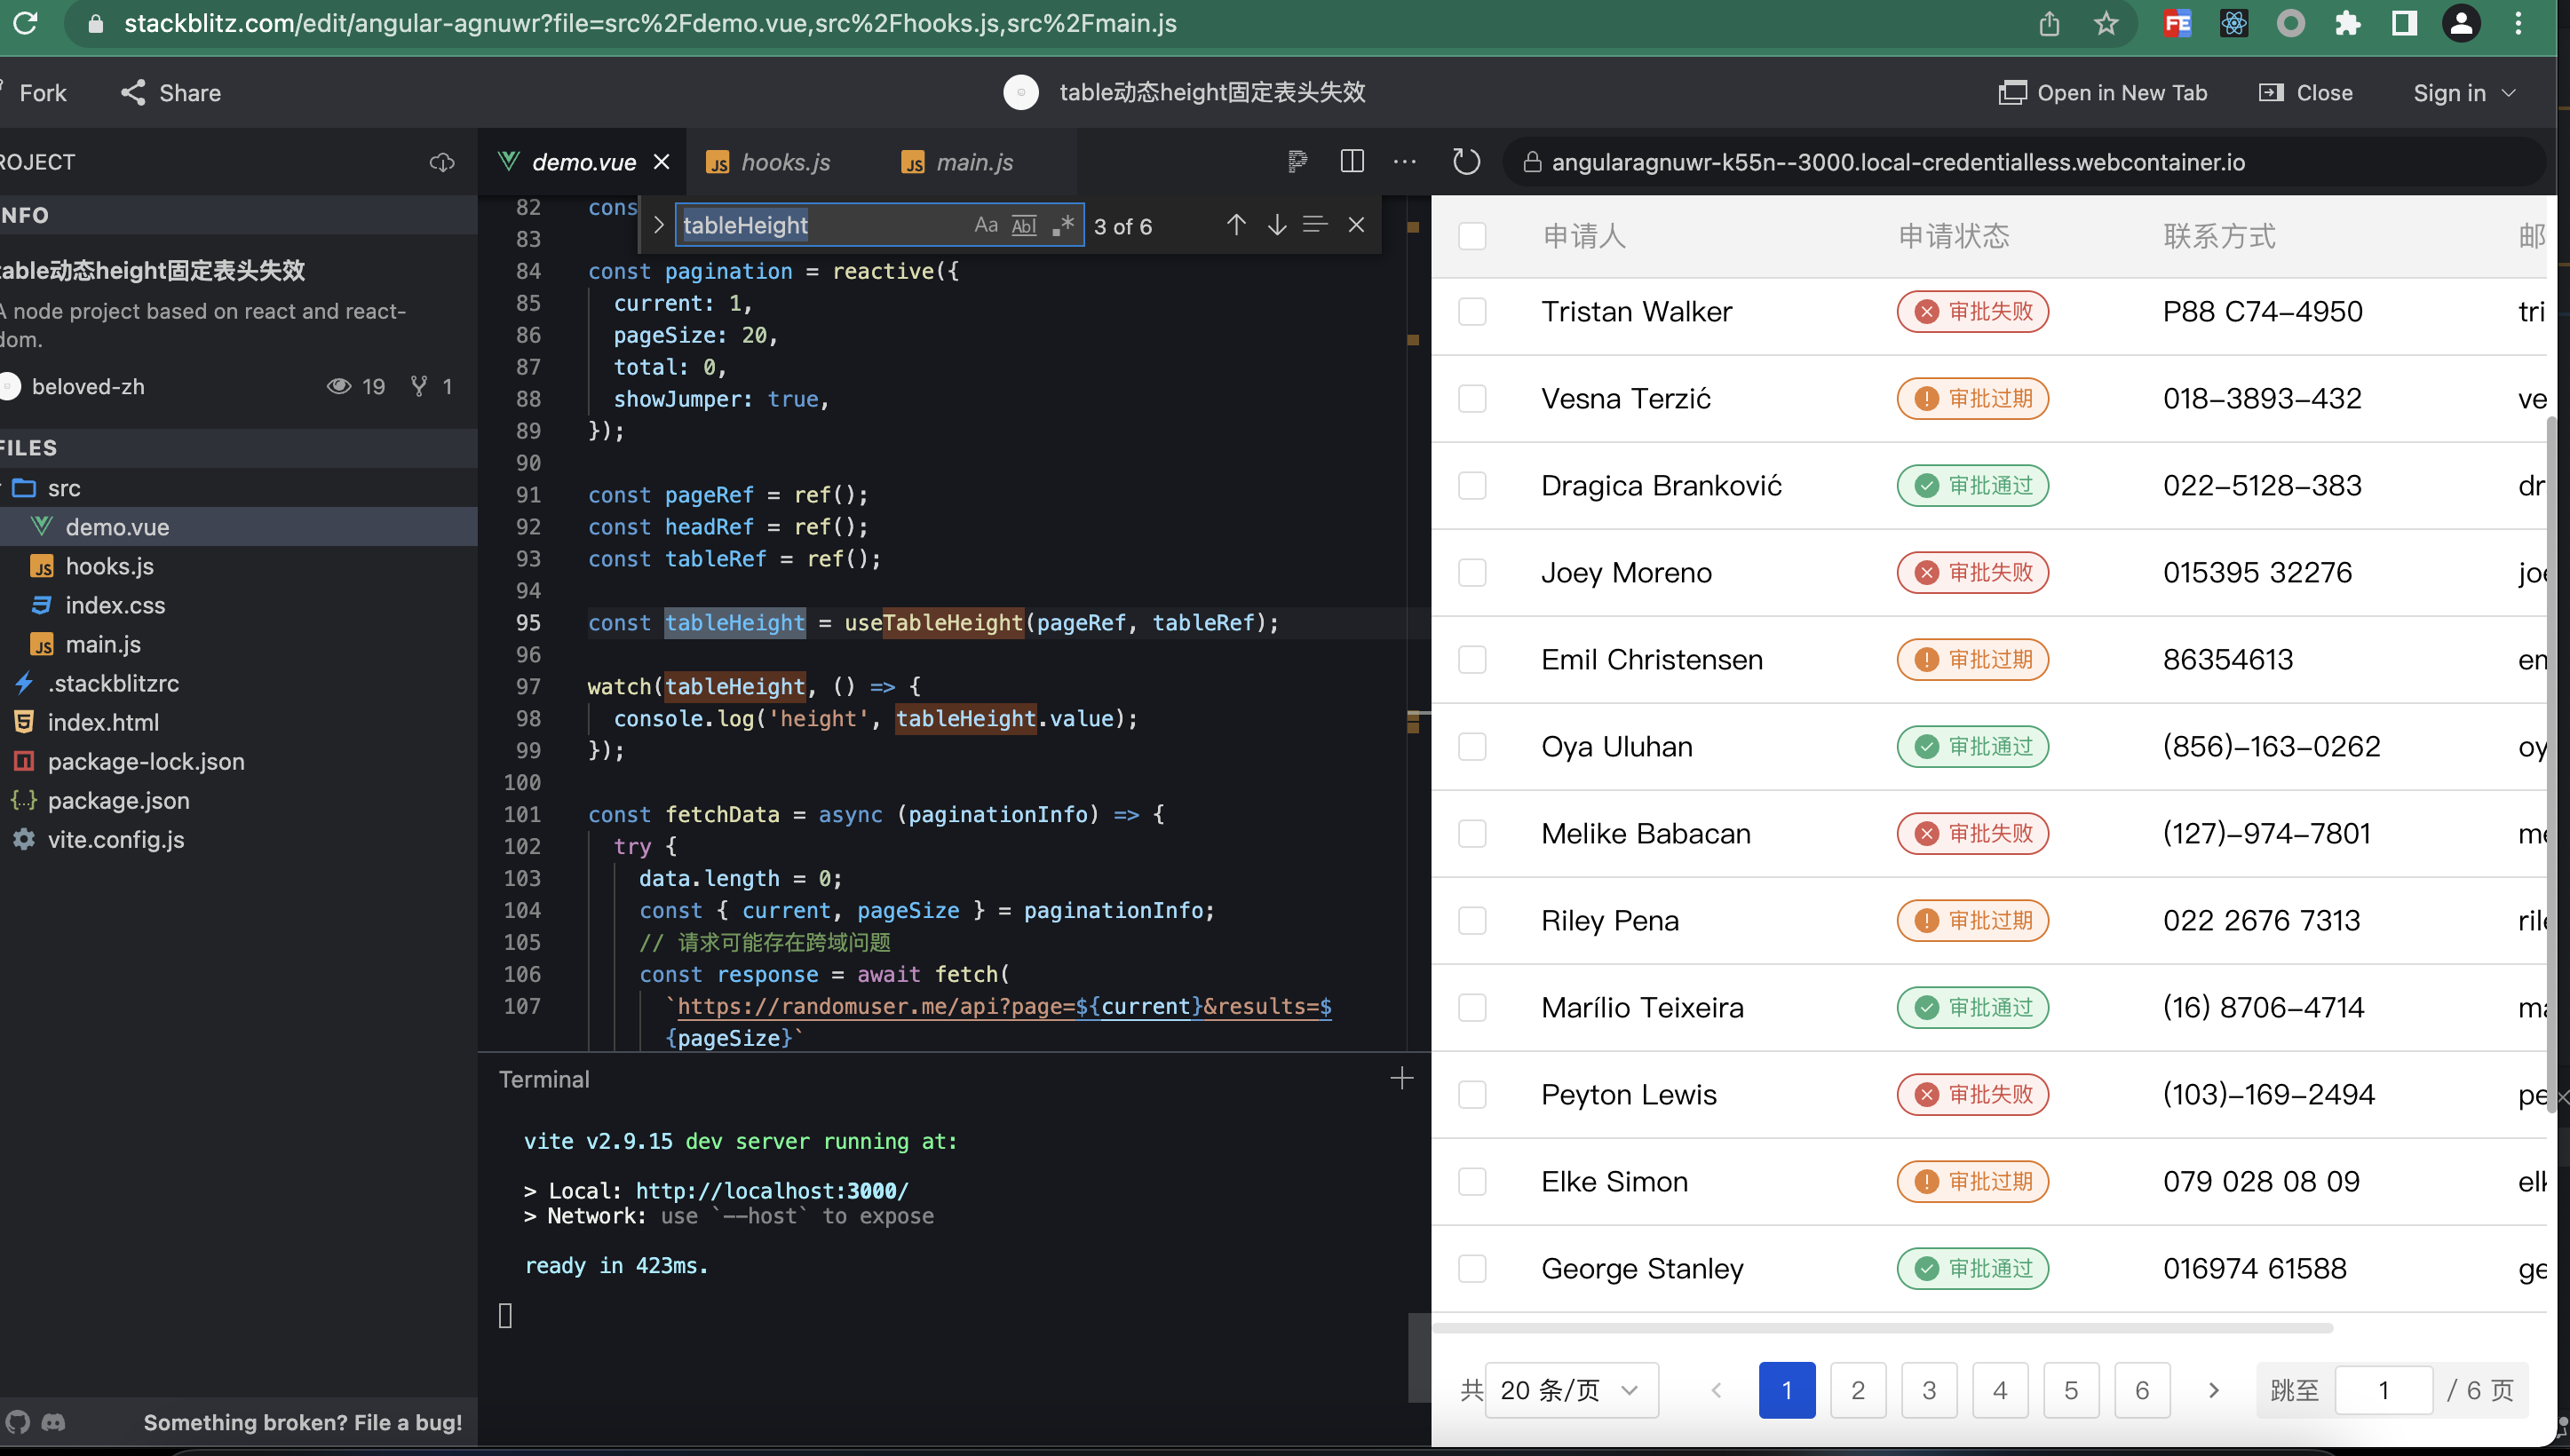This screenshot has width=2570, height=1456.
Task: Go to page 4 of the table pagination
Action: 2000,1390
